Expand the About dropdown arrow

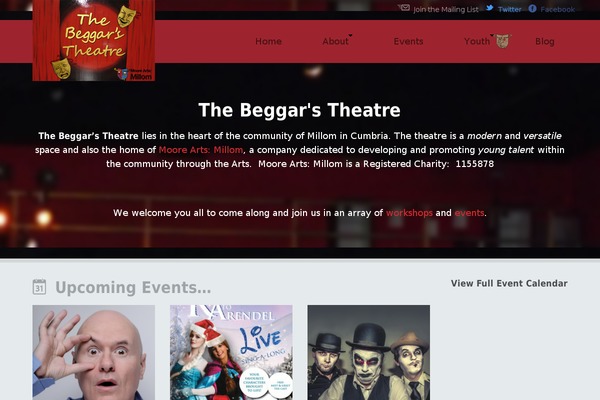click(350, 35)
